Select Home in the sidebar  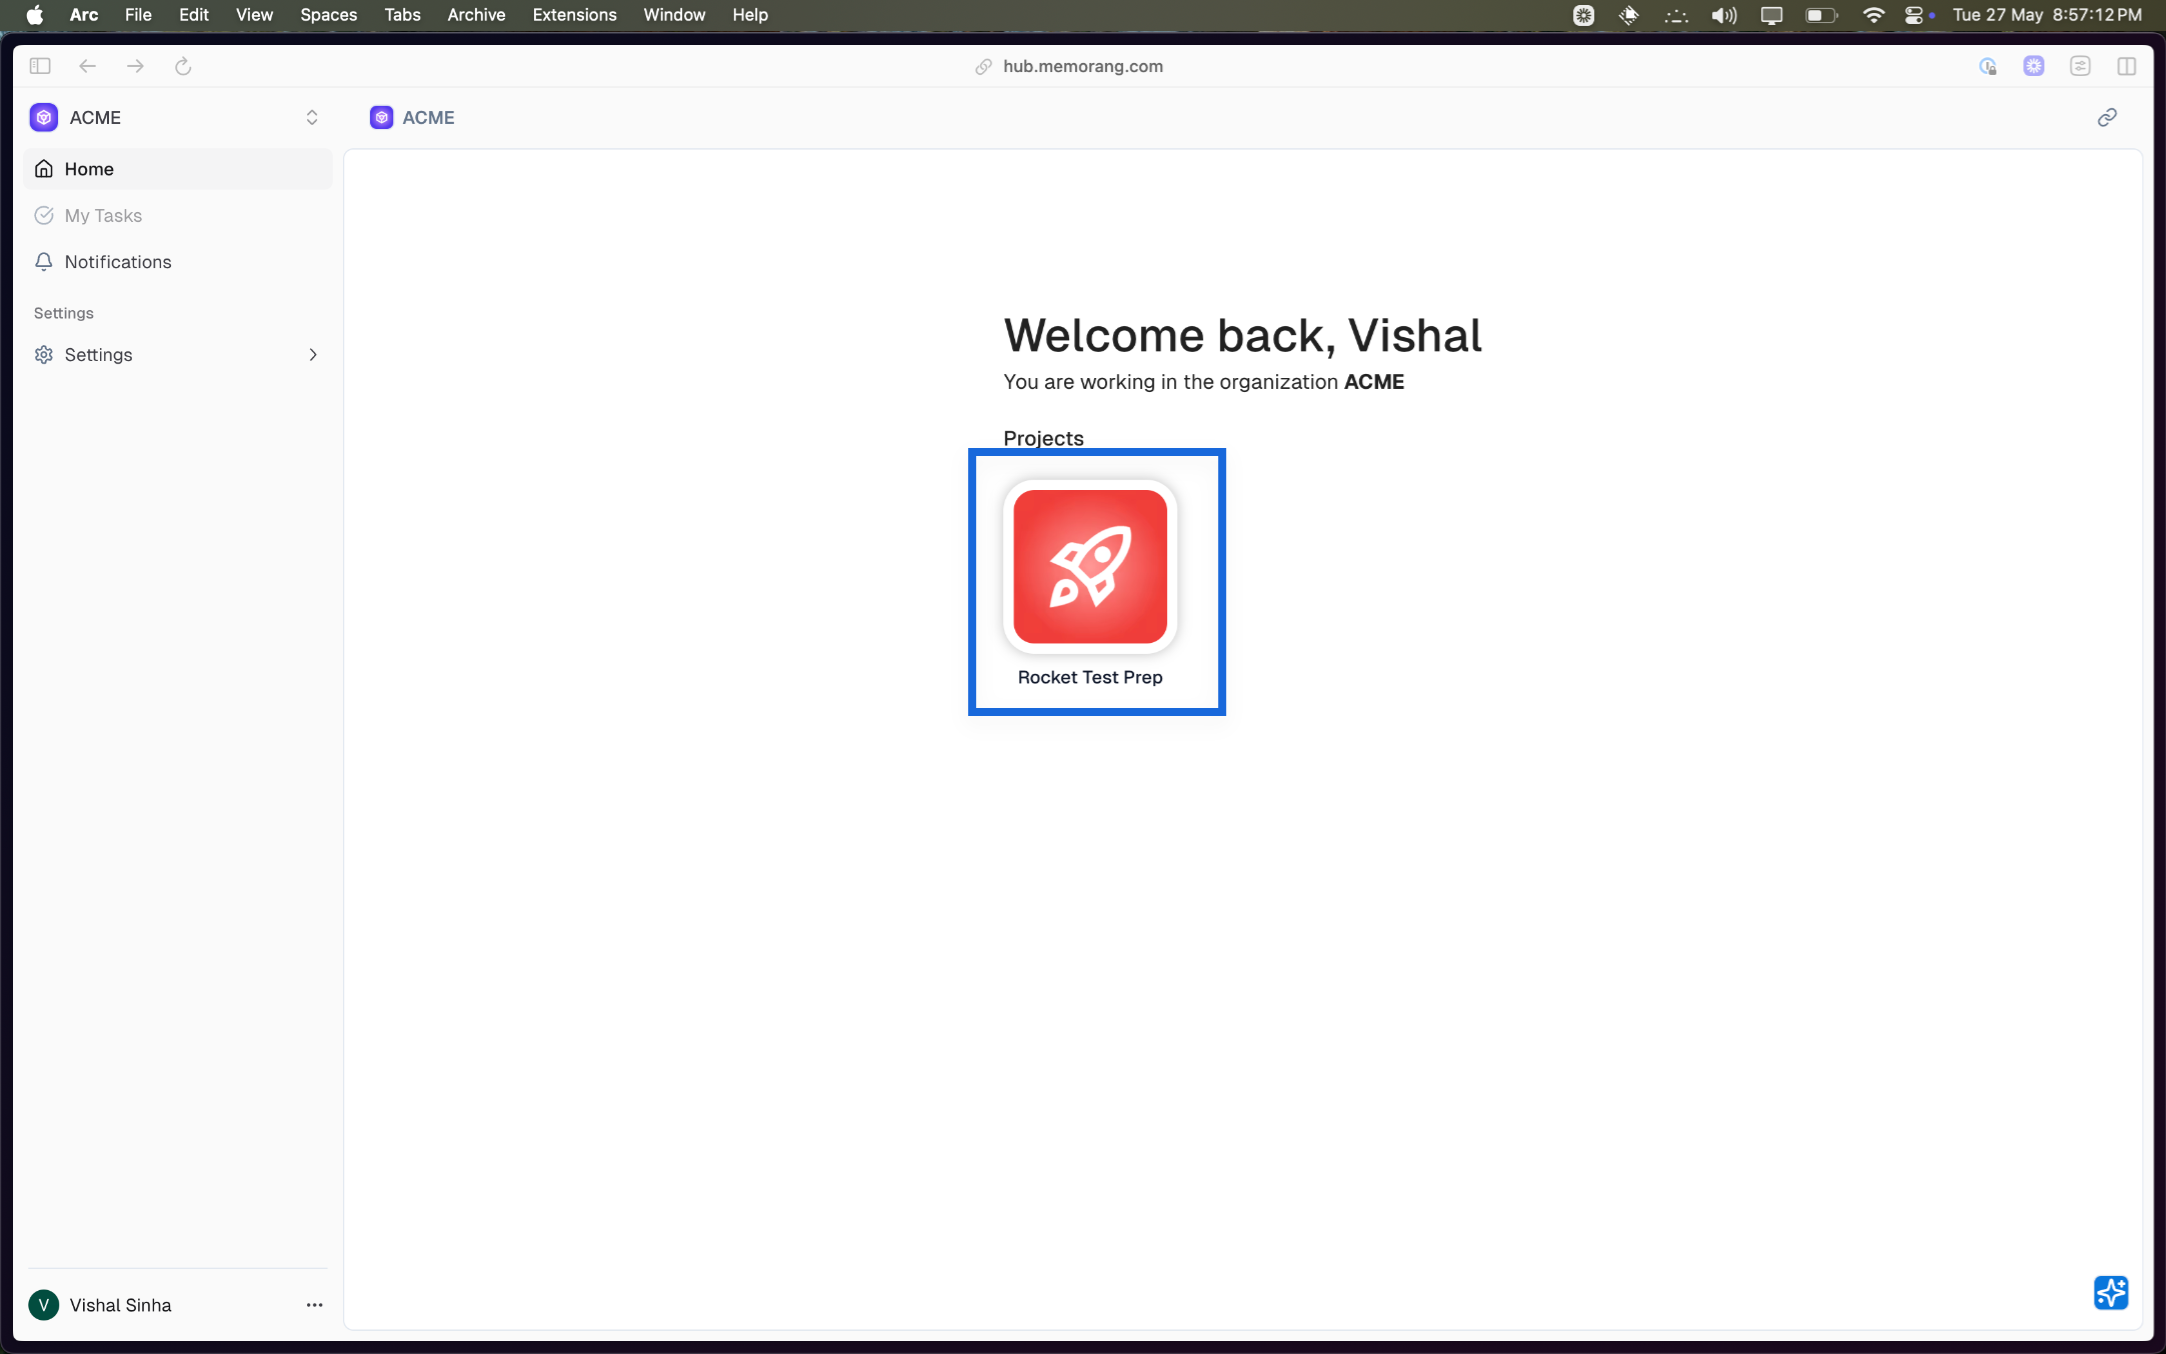tap(89, 169)
